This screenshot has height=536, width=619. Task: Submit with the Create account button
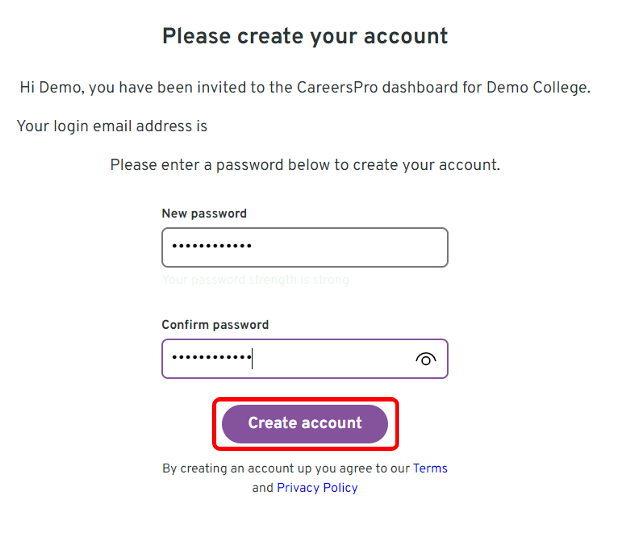pyautogui.click(x=305, y=424)
